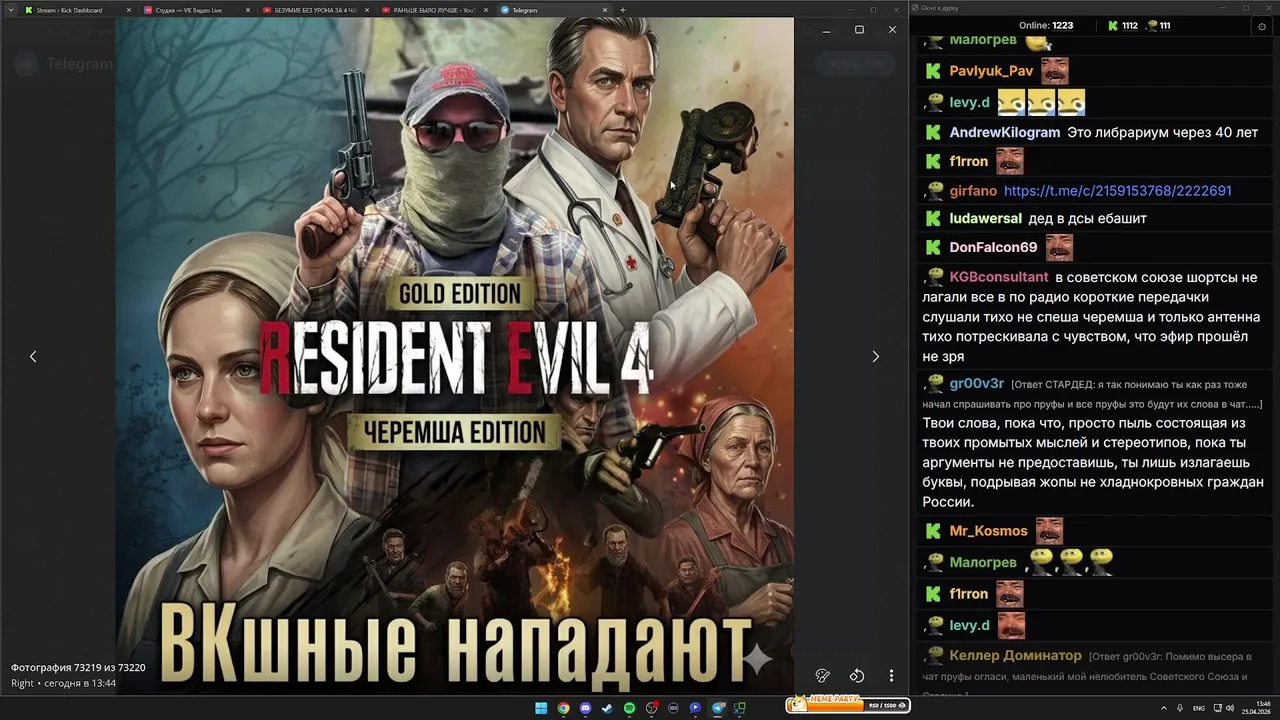Open Steam from taskbar

[607, 708]
